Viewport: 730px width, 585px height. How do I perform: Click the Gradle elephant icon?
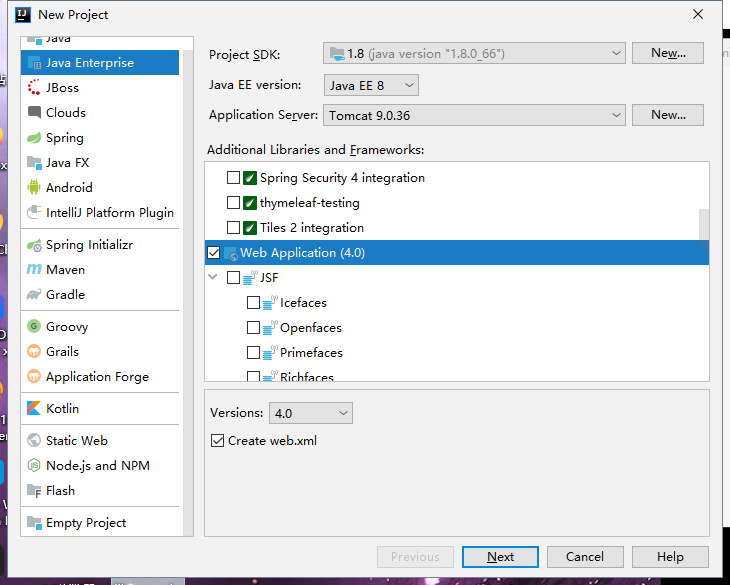(34, 295)
